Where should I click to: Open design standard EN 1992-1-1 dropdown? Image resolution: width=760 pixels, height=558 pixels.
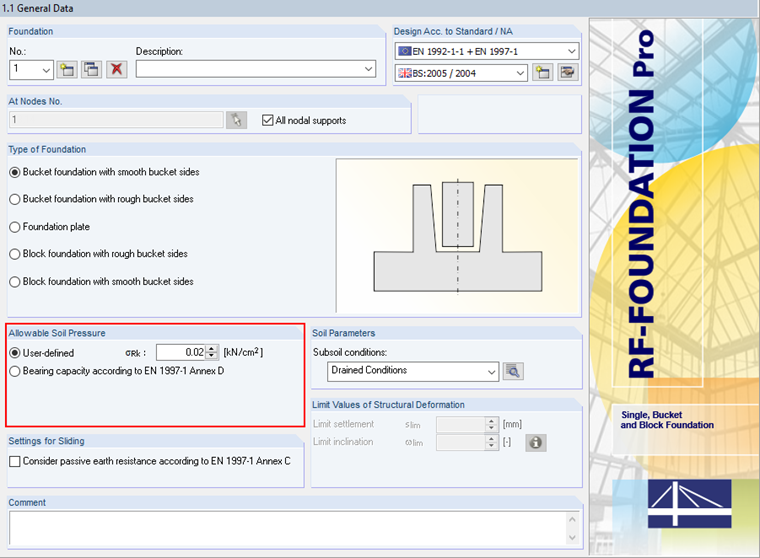tap(571, 51)
